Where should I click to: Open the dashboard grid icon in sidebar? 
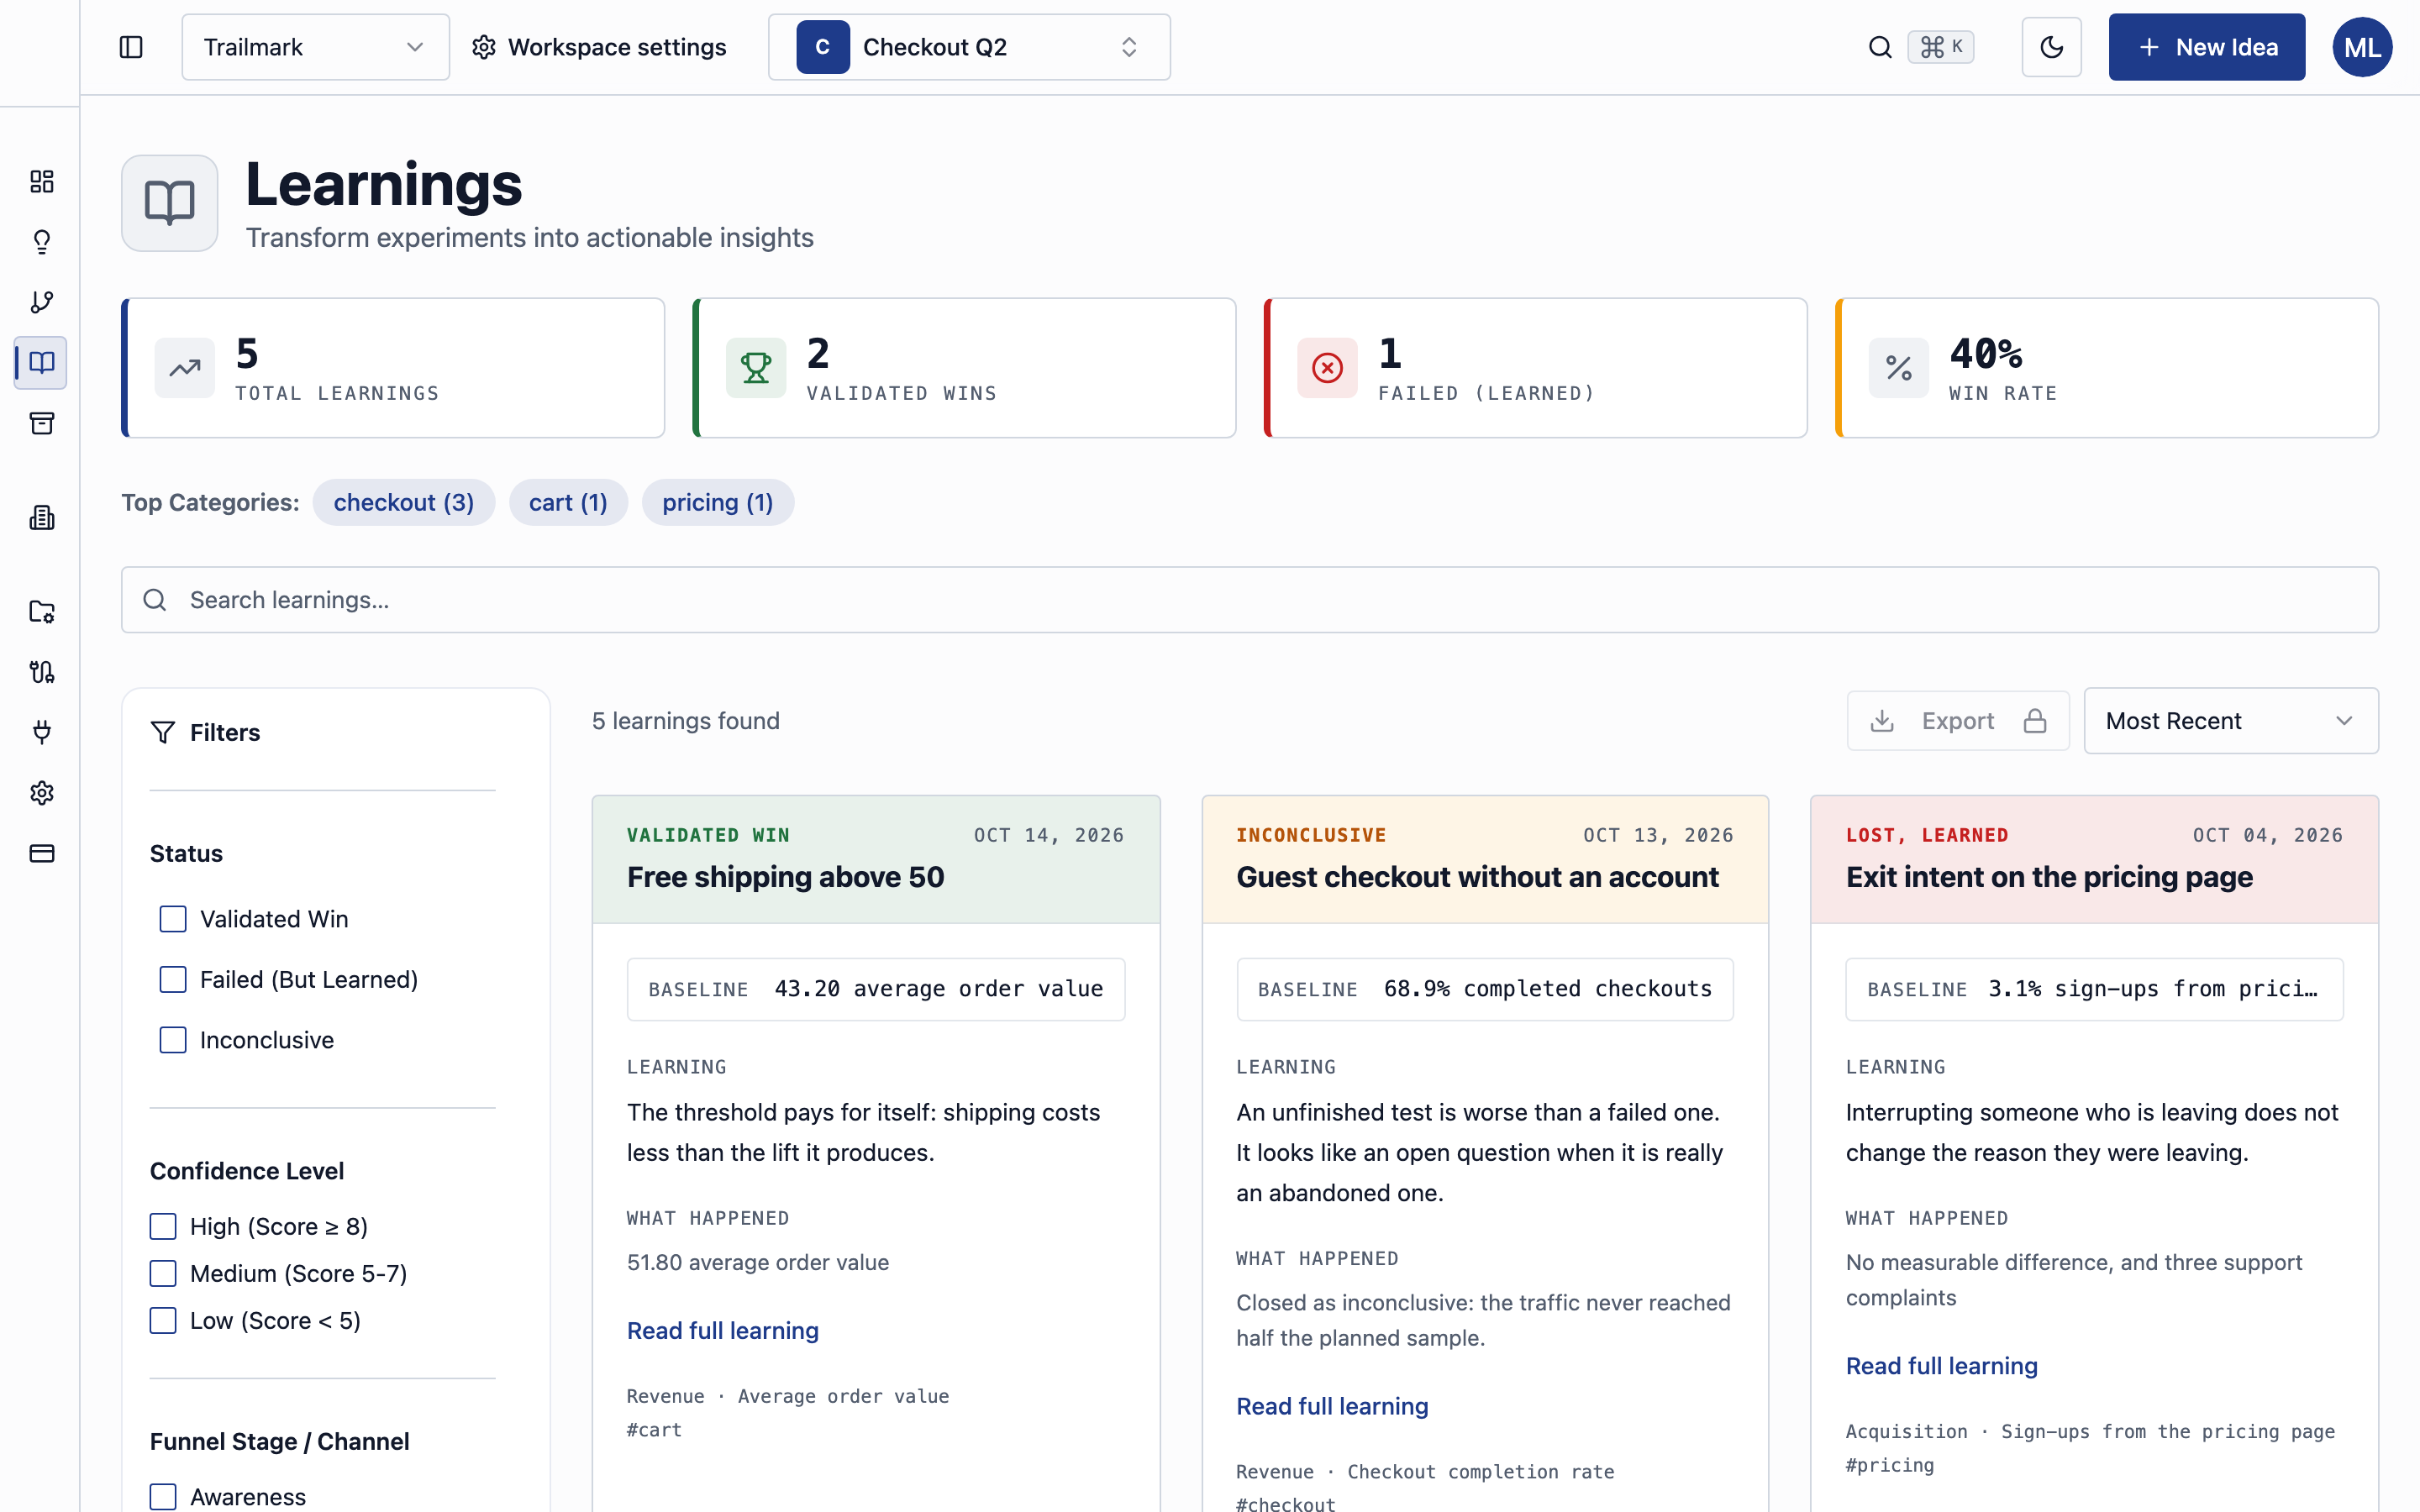pos(41,181)
